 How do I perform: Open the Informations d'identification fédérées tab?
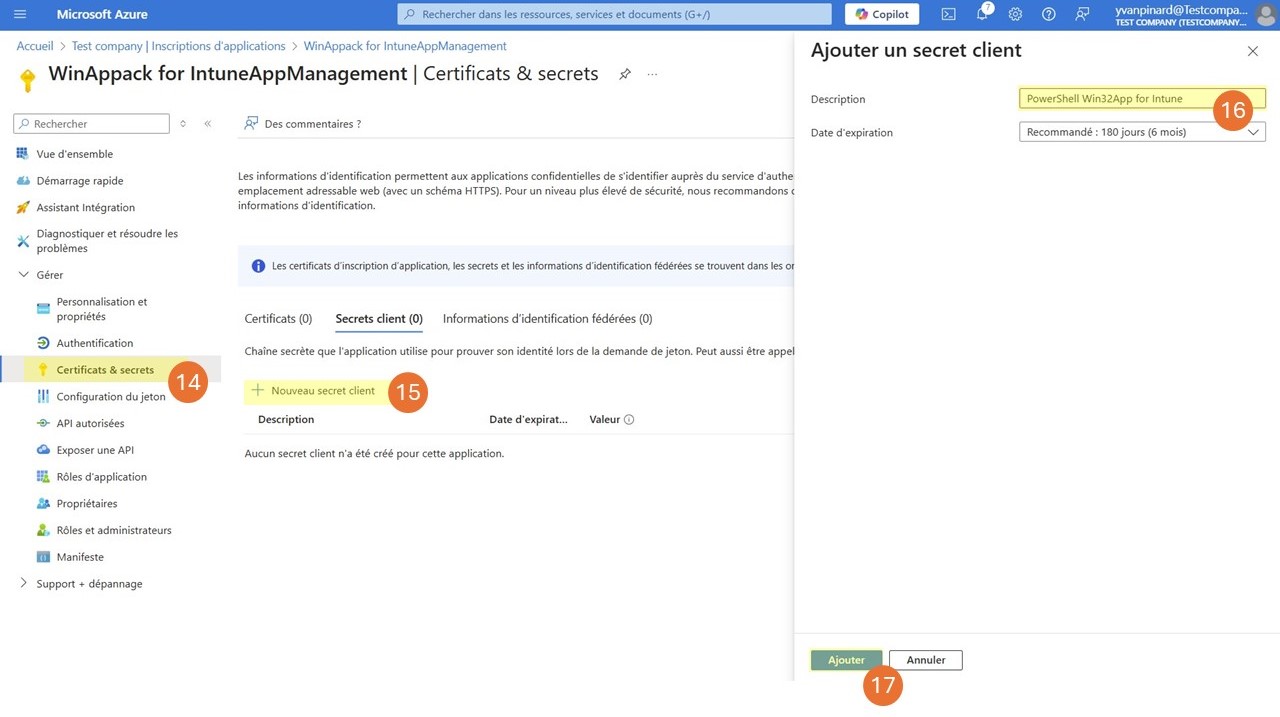[547, 318]
